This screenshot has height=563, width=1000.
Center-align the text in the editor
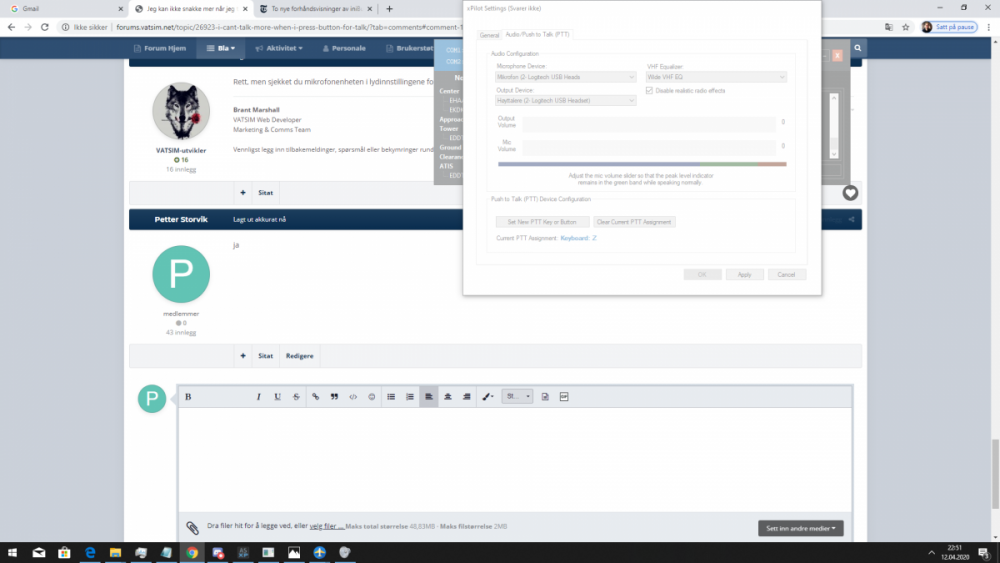447,397
